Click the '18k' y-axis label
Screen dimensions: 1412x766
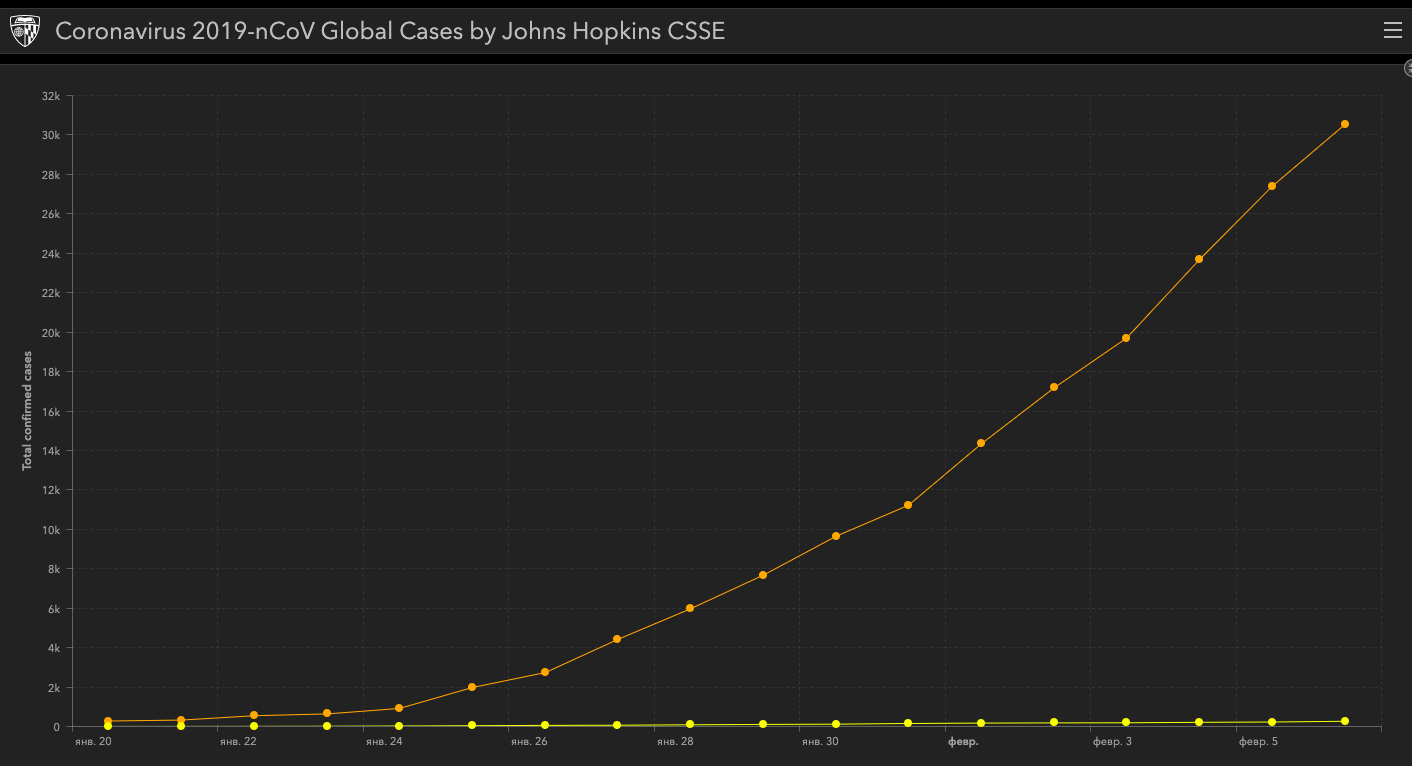(52, 372)
